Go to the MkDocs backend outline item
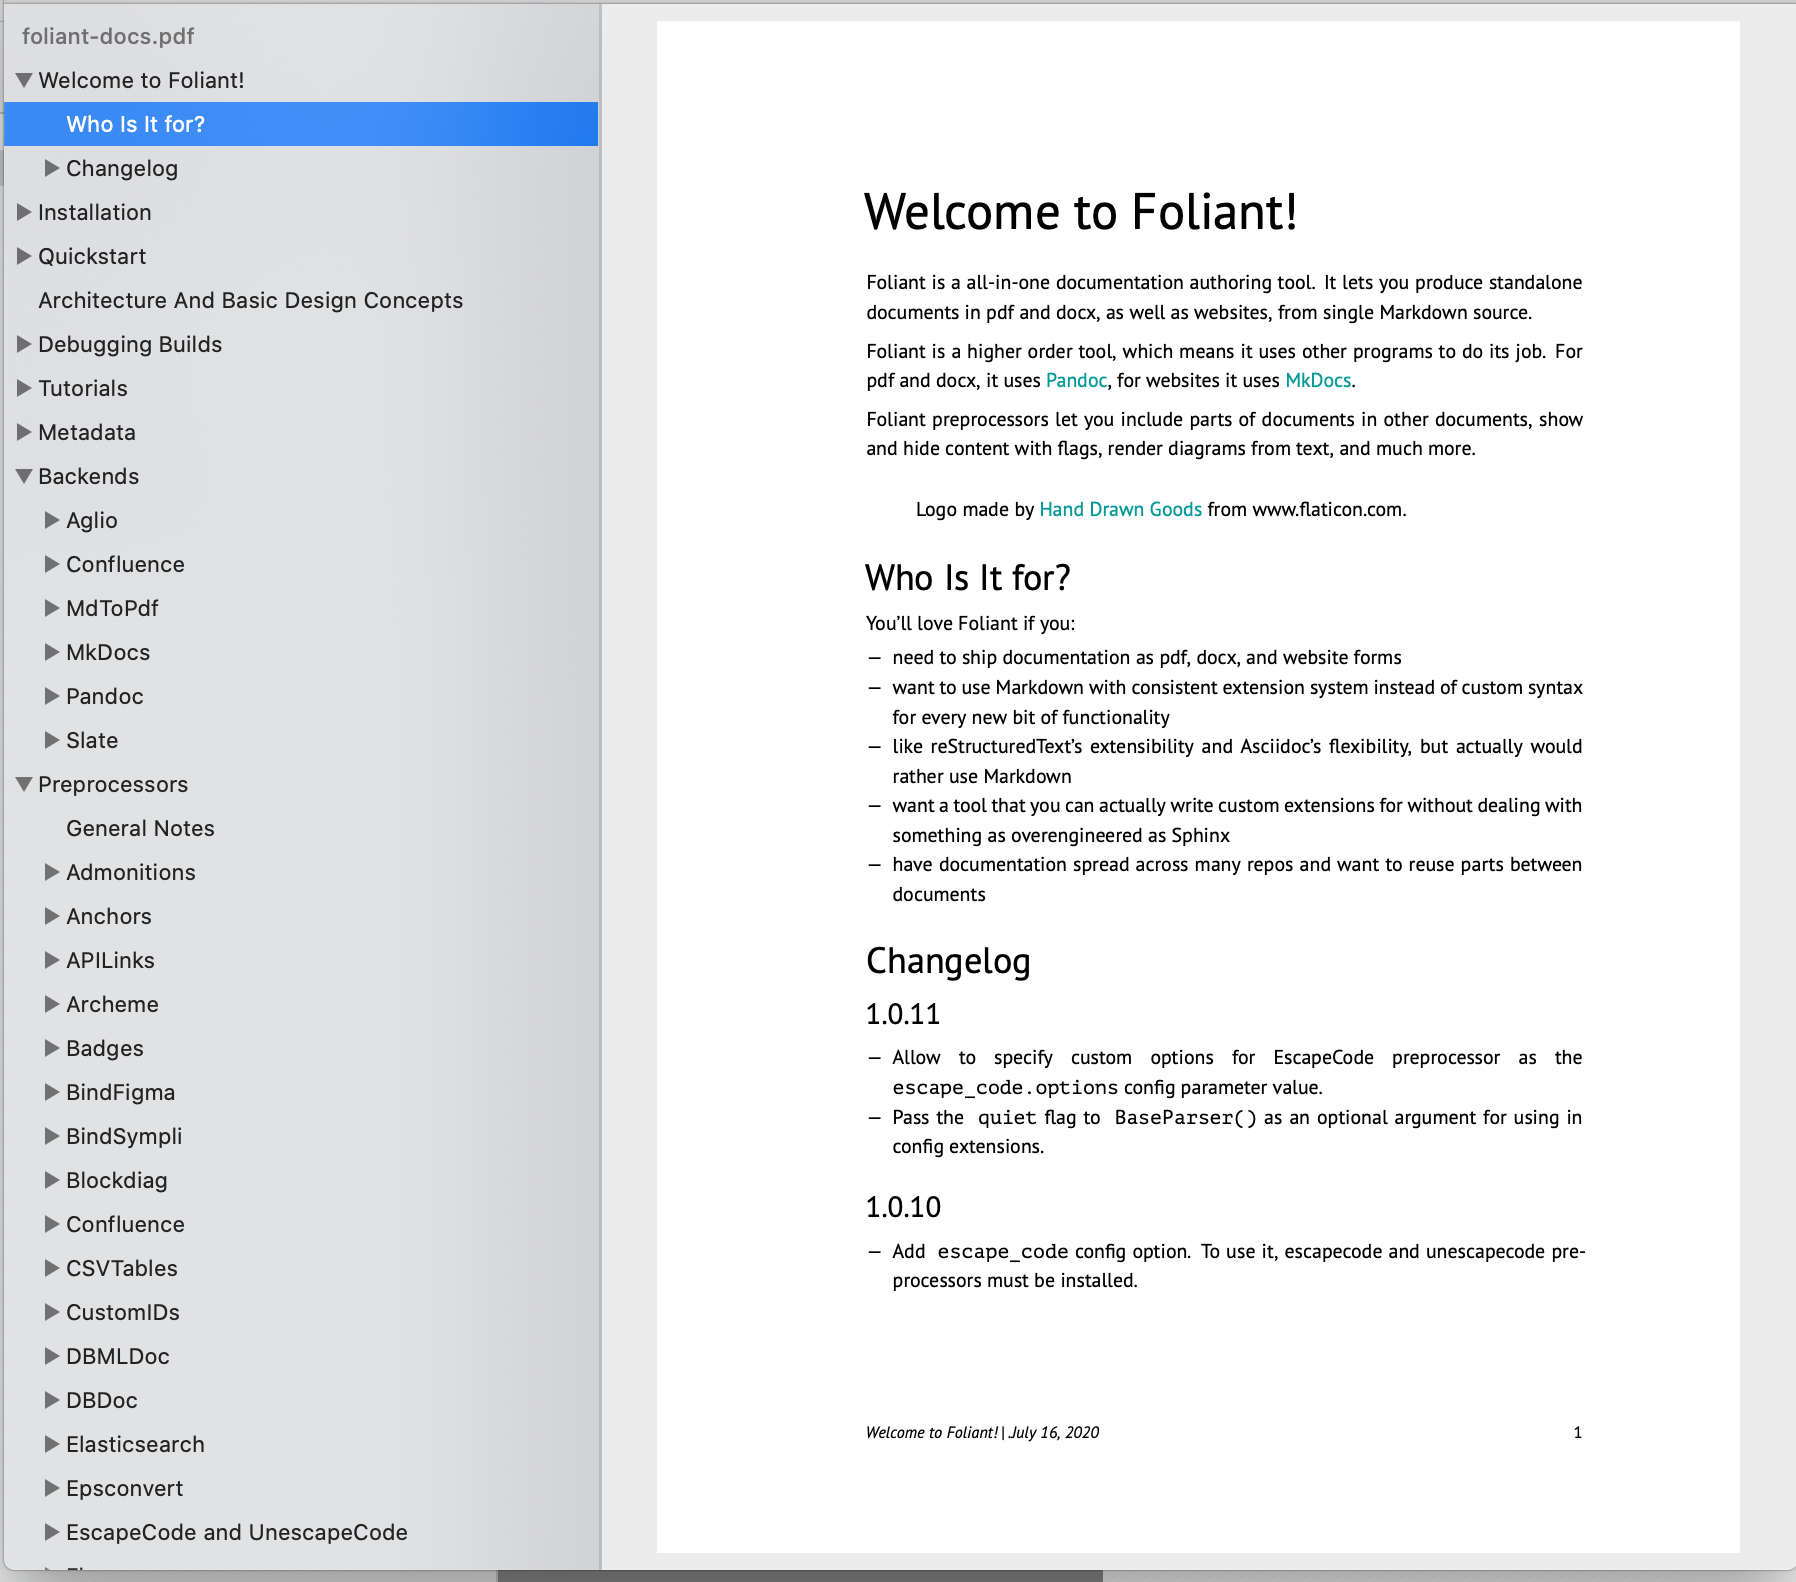Screen dimensions: 1796x1582 pyautogui.click(x=108, y=652)
